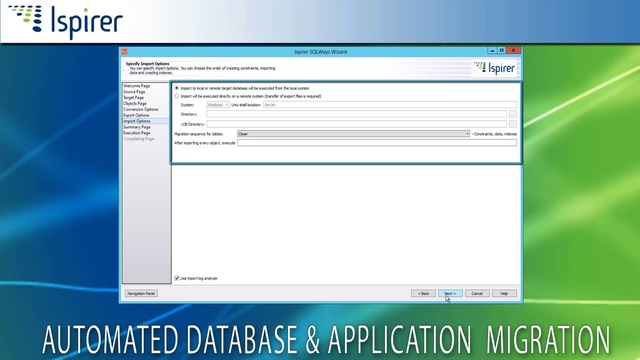Go to Target Page in navigation list
This screenshot has height=360, width=640.
134,98
